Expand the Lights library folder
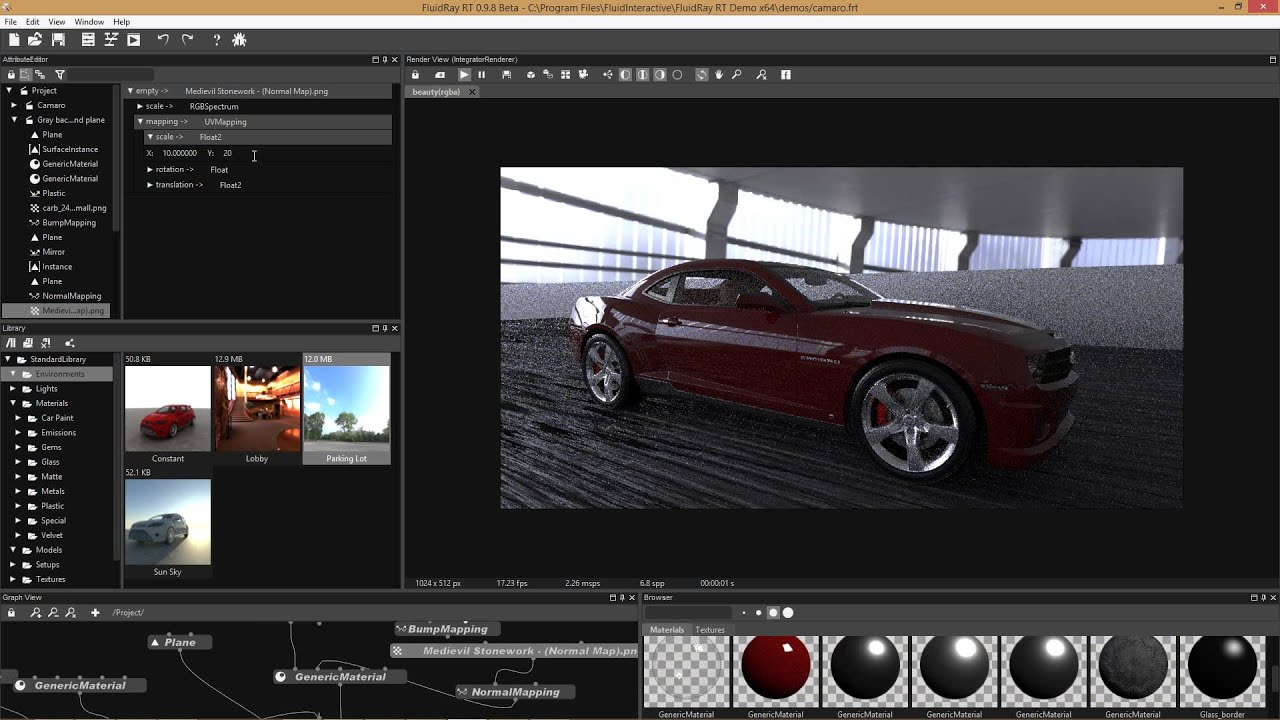 point(14,389)
